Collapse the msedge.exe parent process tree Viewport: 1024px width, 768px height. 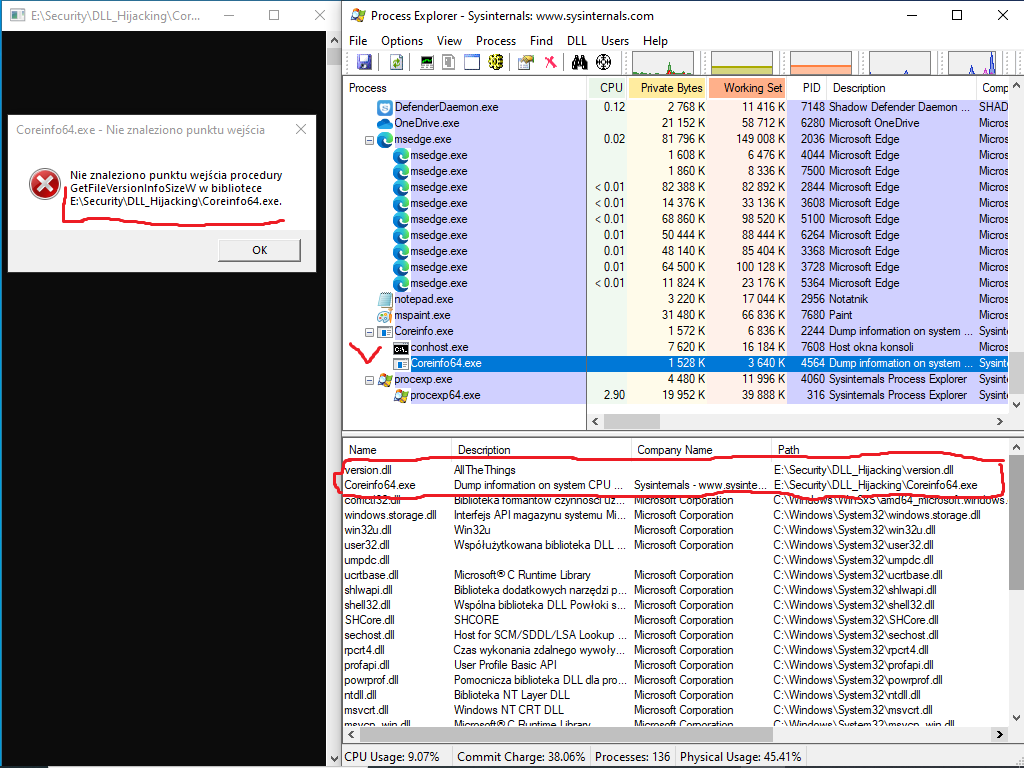coord(370,140)
